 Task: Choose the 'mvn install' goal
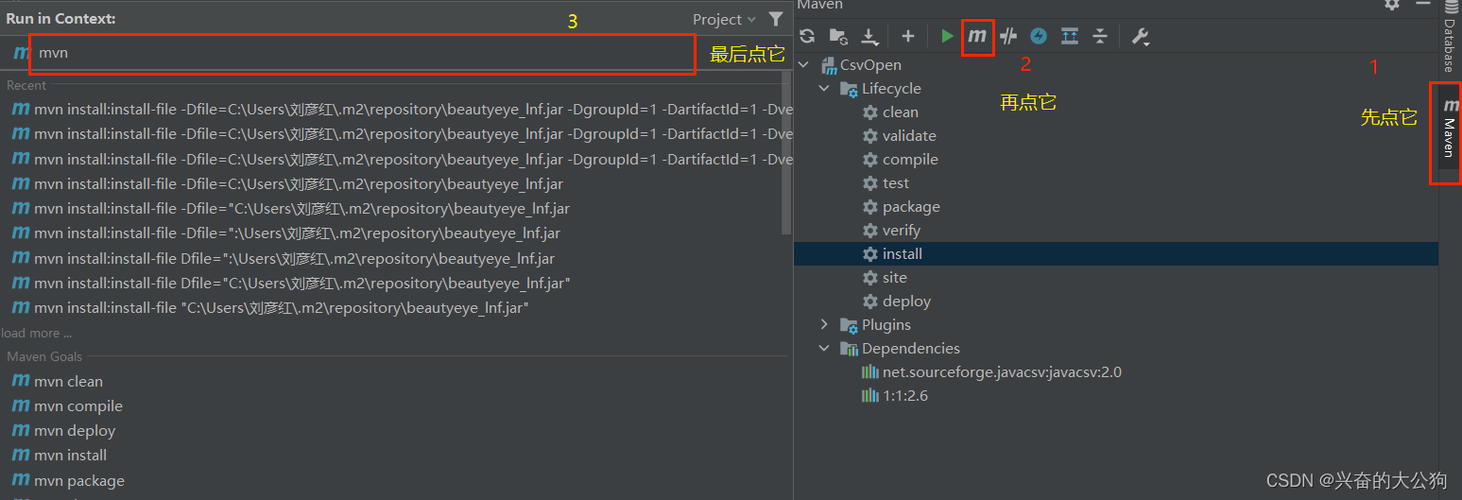pyautogui.click(x=70, y=455)
